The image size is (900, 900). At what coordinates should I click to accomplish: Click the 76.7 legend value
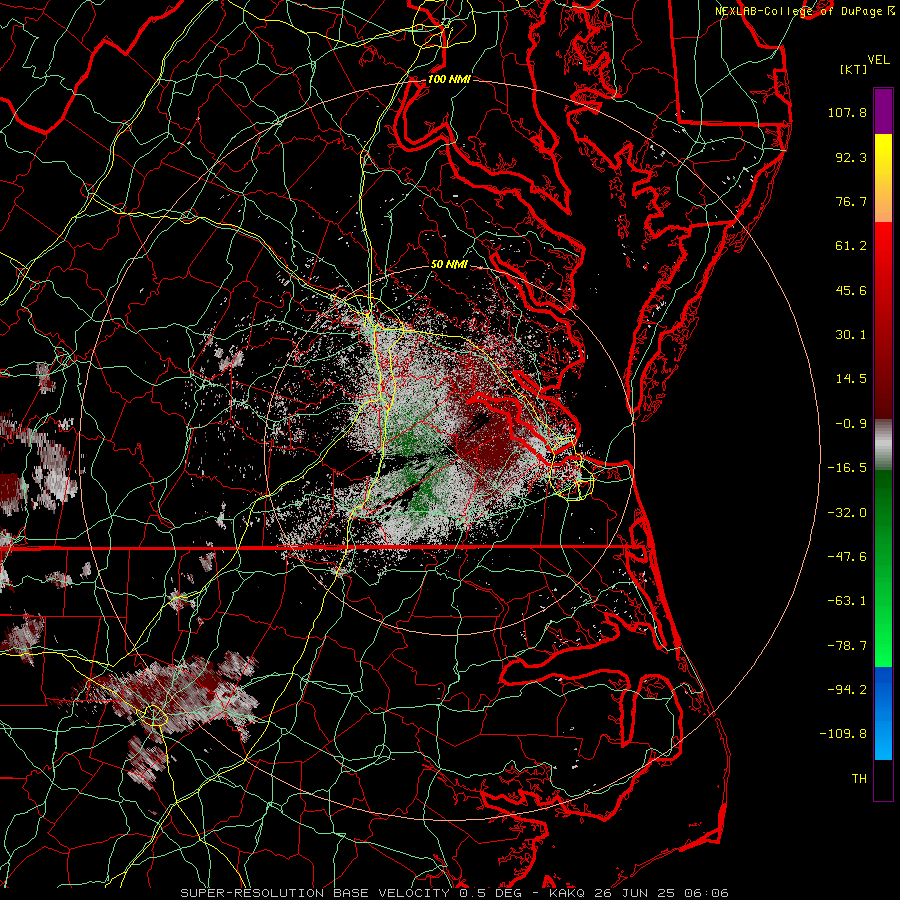[851, 201]
